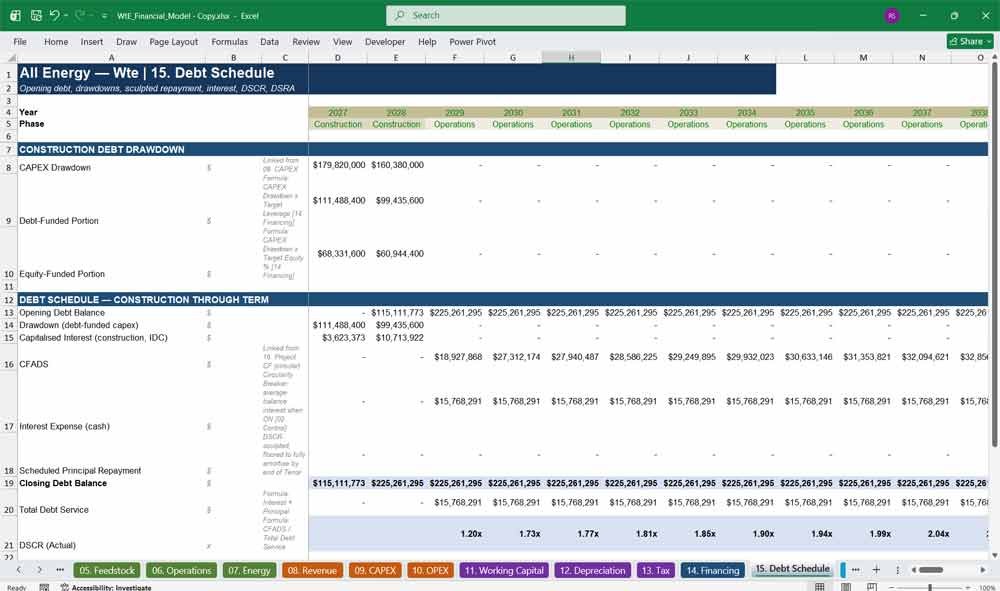Click the more sheets ellipsis after Debt Schedule
The height and width of the screenshot is (591, 1000).
[x=855, y=569]
